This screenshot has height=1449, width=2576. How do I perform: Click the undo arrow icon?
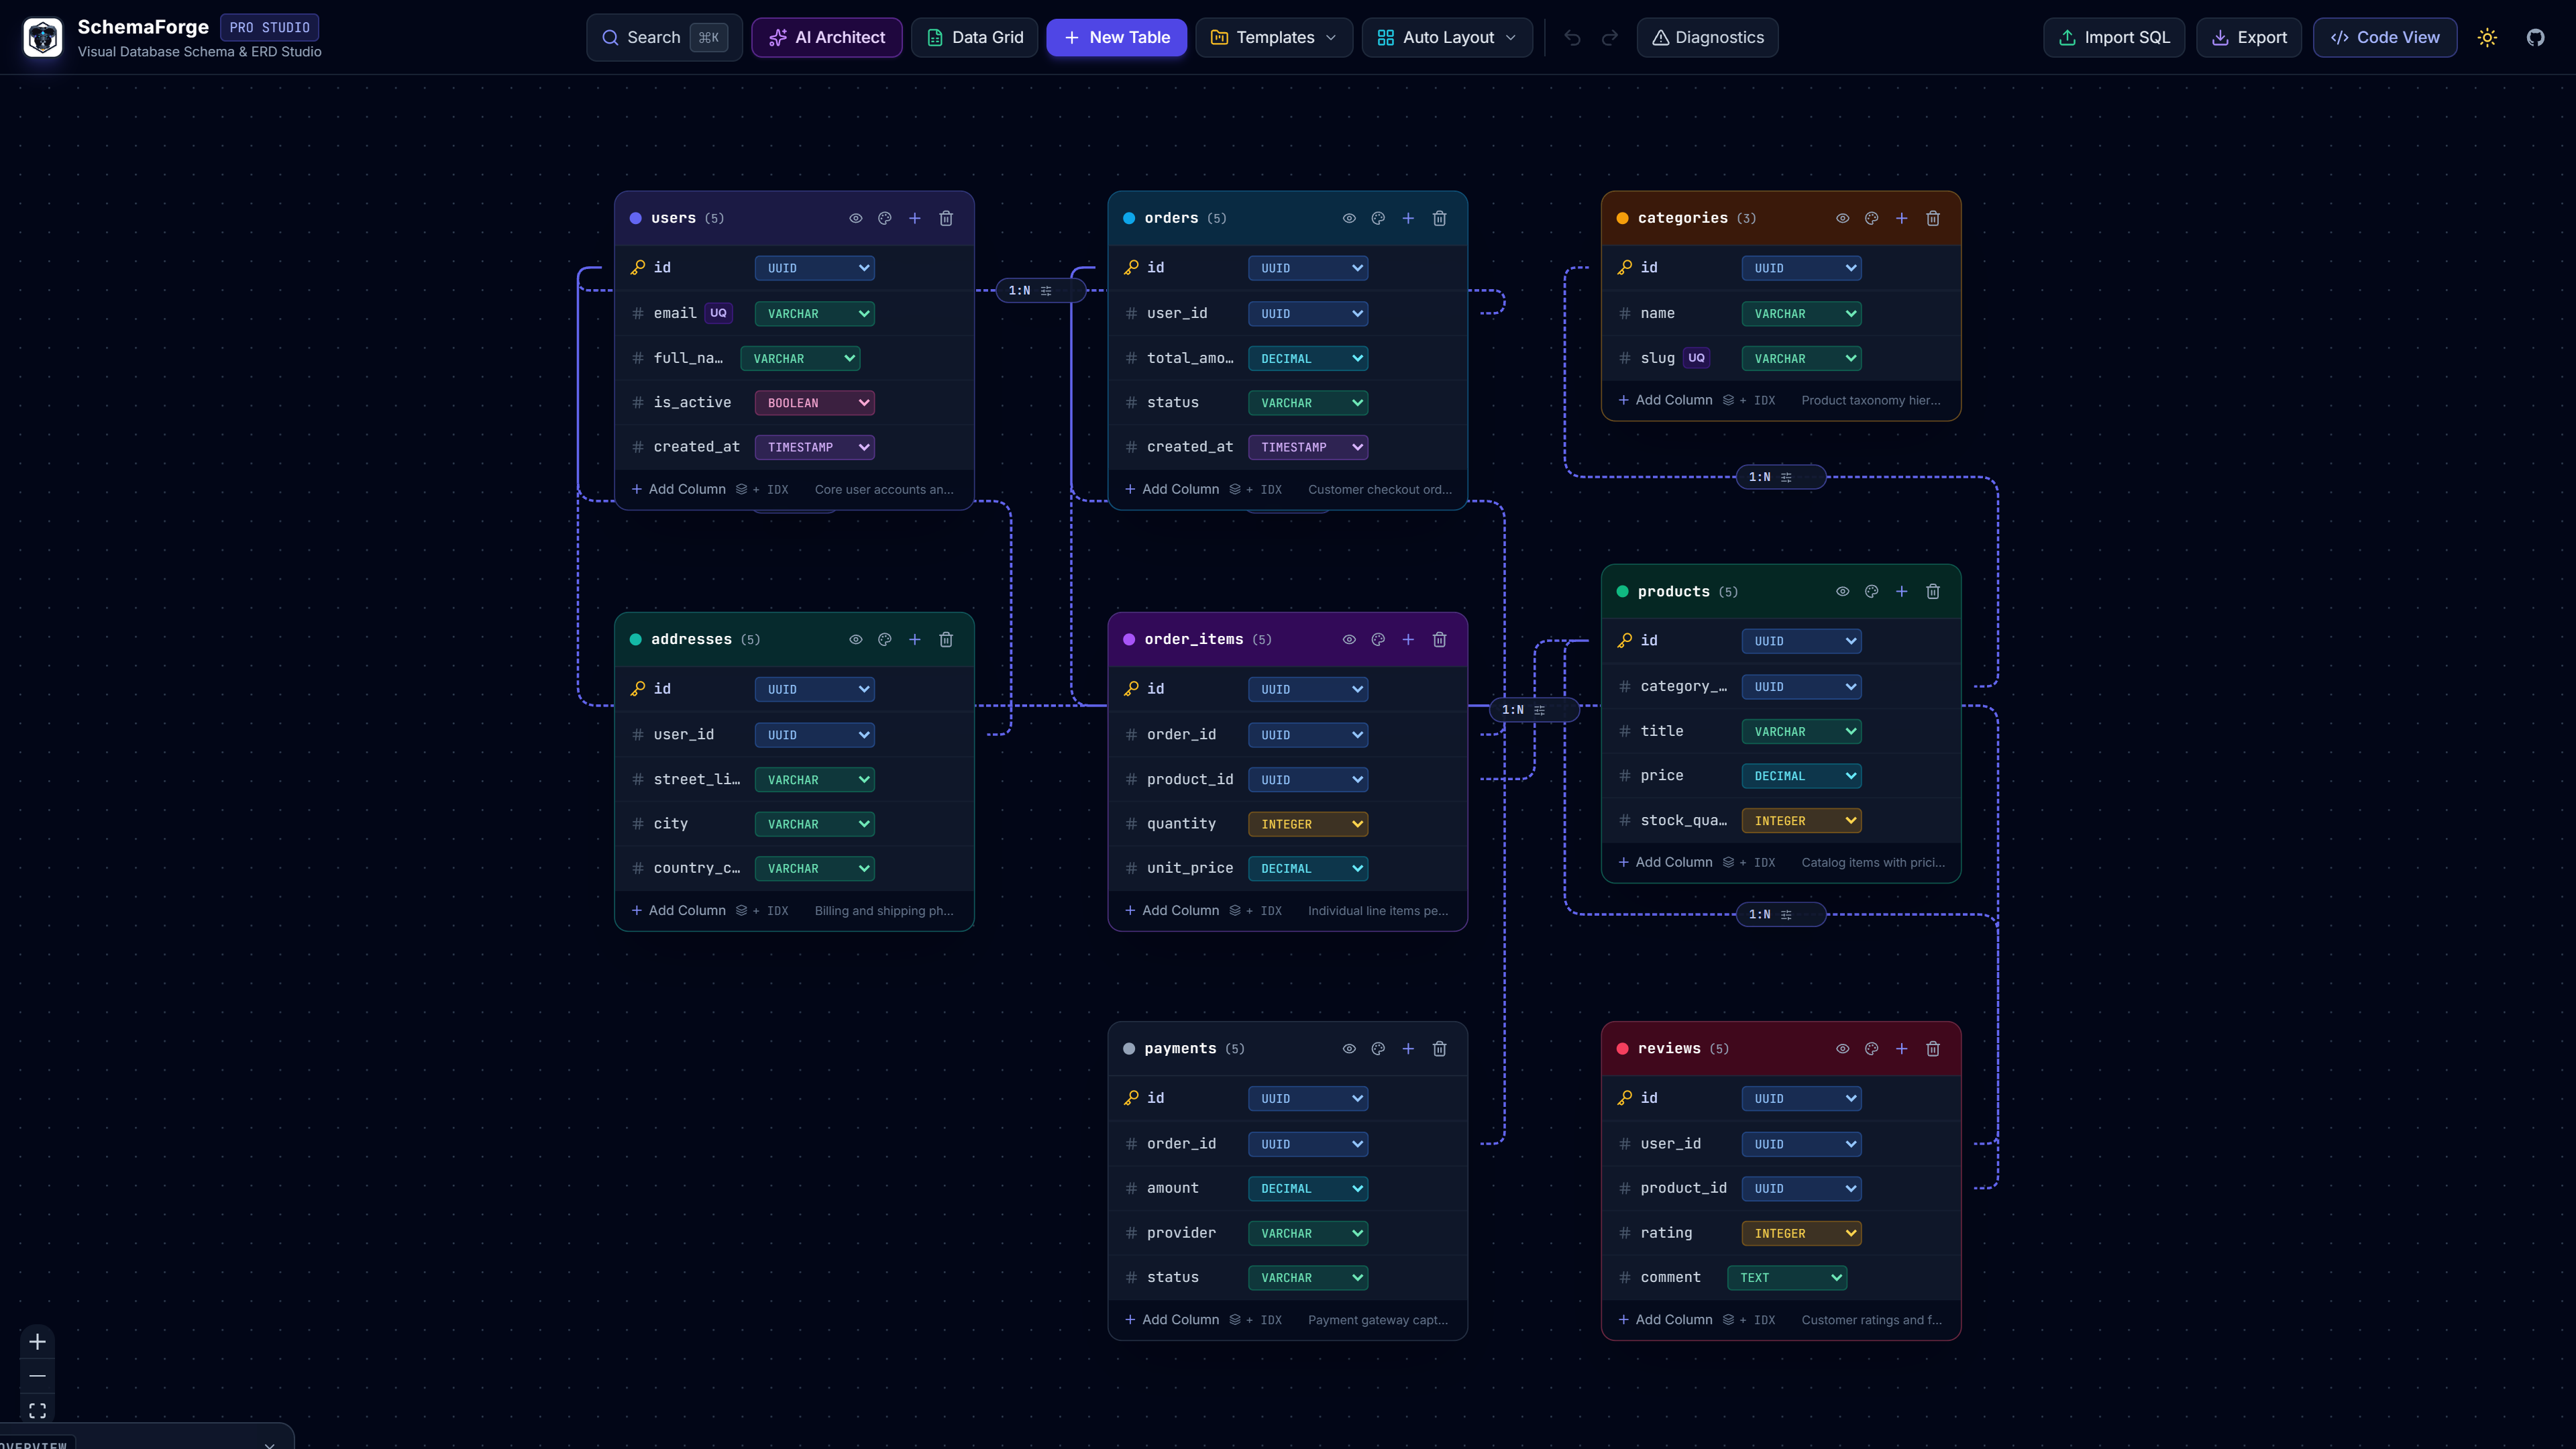(1572, 38)
